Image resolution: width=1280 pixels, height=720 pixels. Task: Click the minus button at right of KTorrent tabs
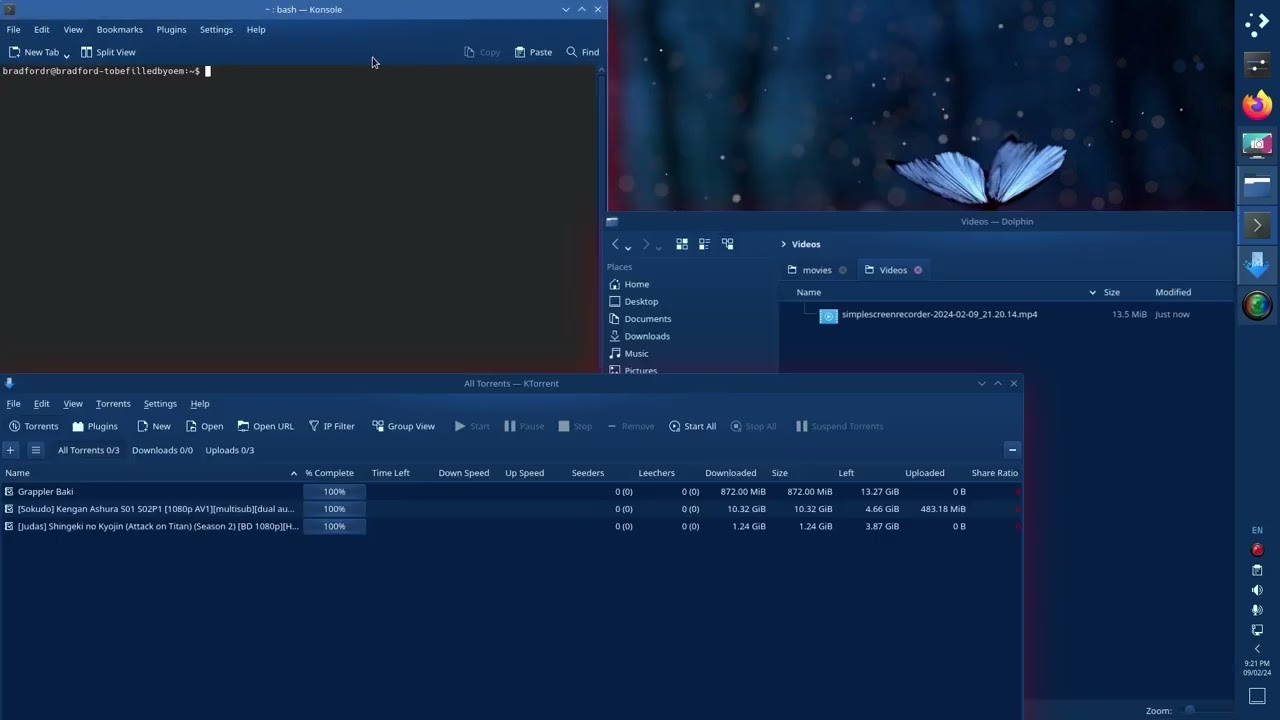1012,450
